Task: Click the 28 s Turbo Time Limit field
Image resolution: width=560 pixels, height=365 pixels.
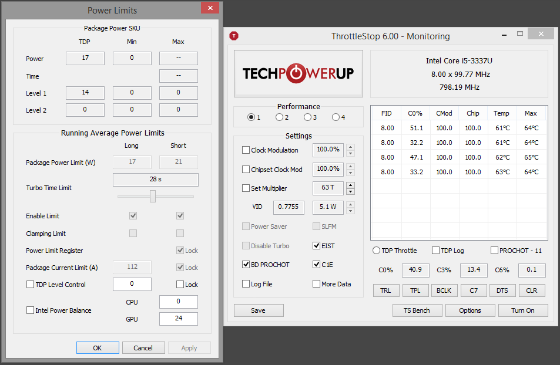Action: (x=156, y=180)
